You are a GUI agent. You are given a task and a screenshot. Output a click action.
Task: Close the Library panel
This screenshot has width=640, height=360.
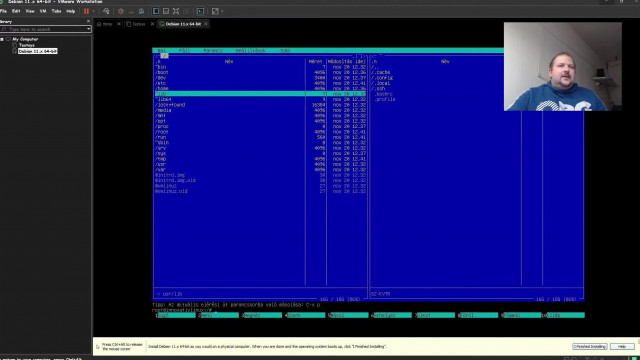[88, 21]
